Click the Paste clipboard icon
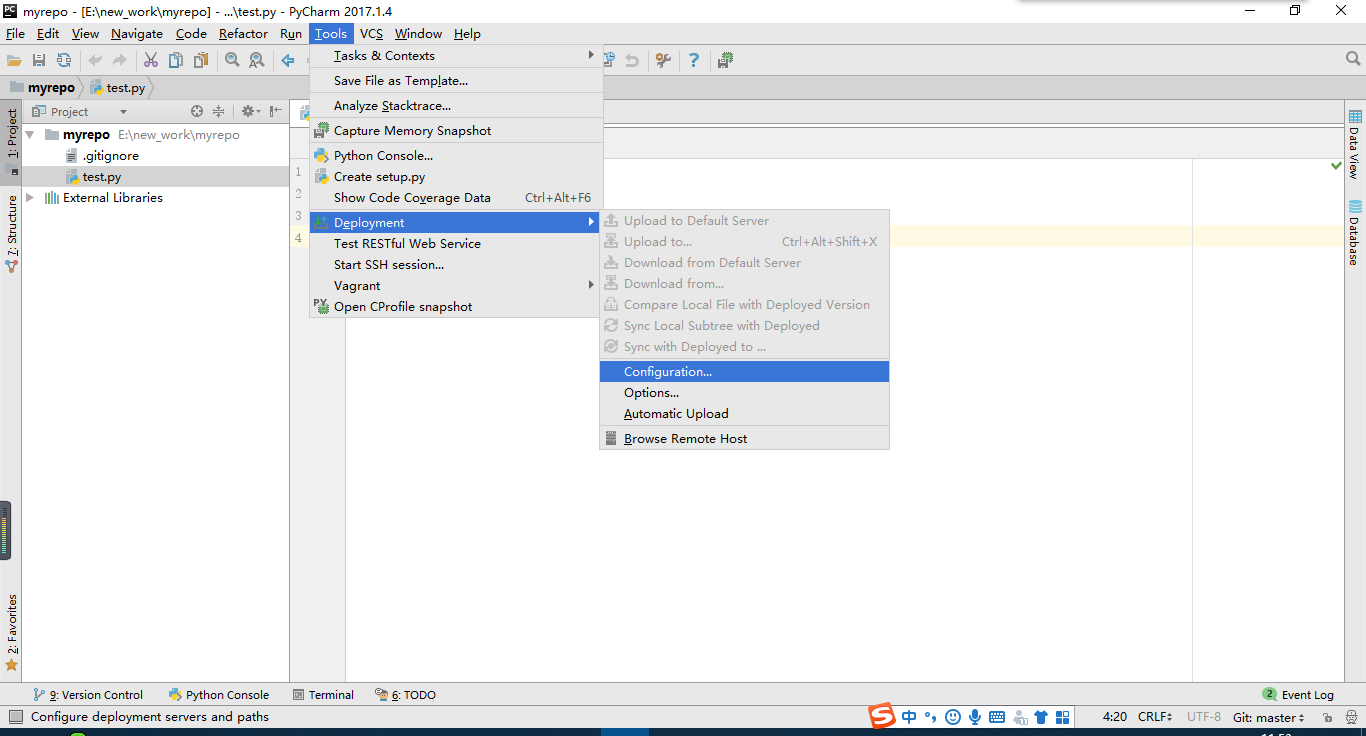The height and width of the screenshot is (736, 1366). [x=201, y=61]
